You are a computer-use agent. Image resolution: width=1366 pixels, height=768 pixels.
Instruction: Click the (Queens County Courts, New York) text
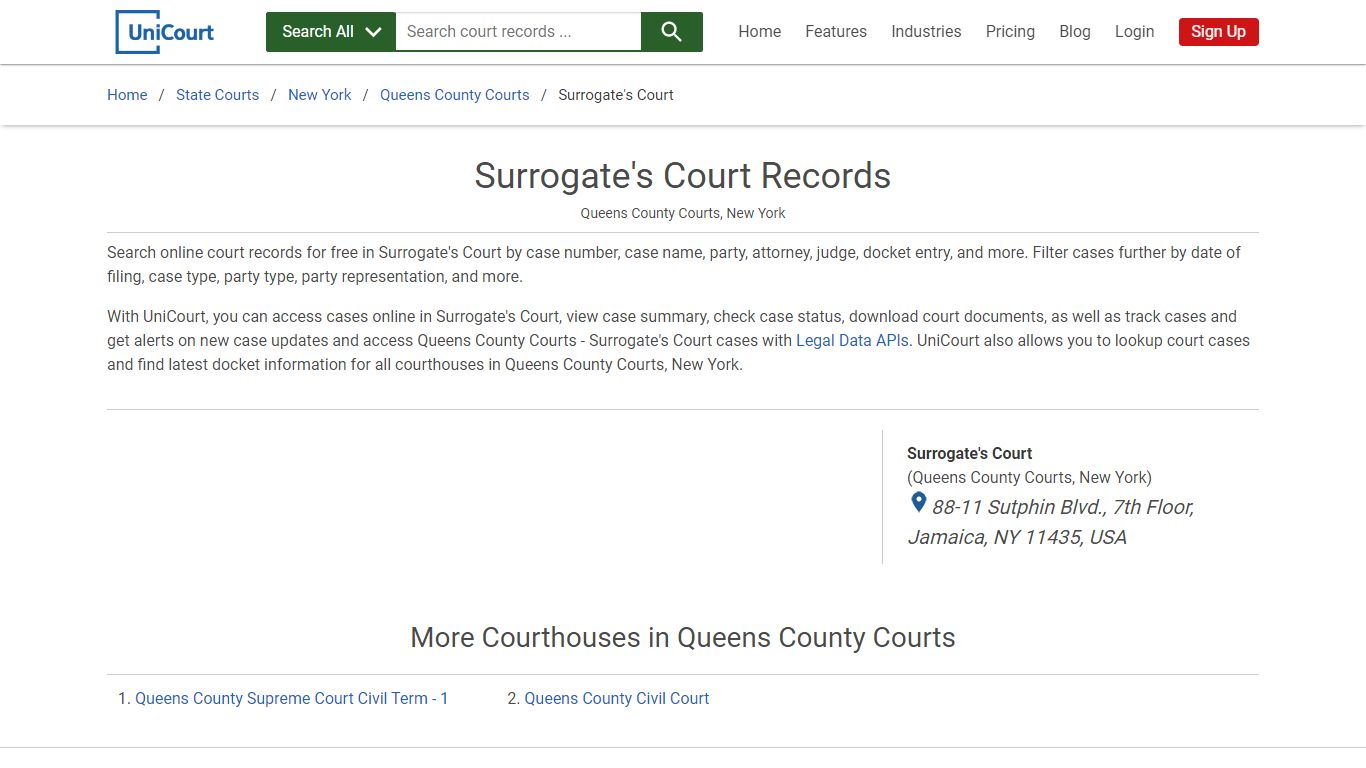(x=1029, y=478)
